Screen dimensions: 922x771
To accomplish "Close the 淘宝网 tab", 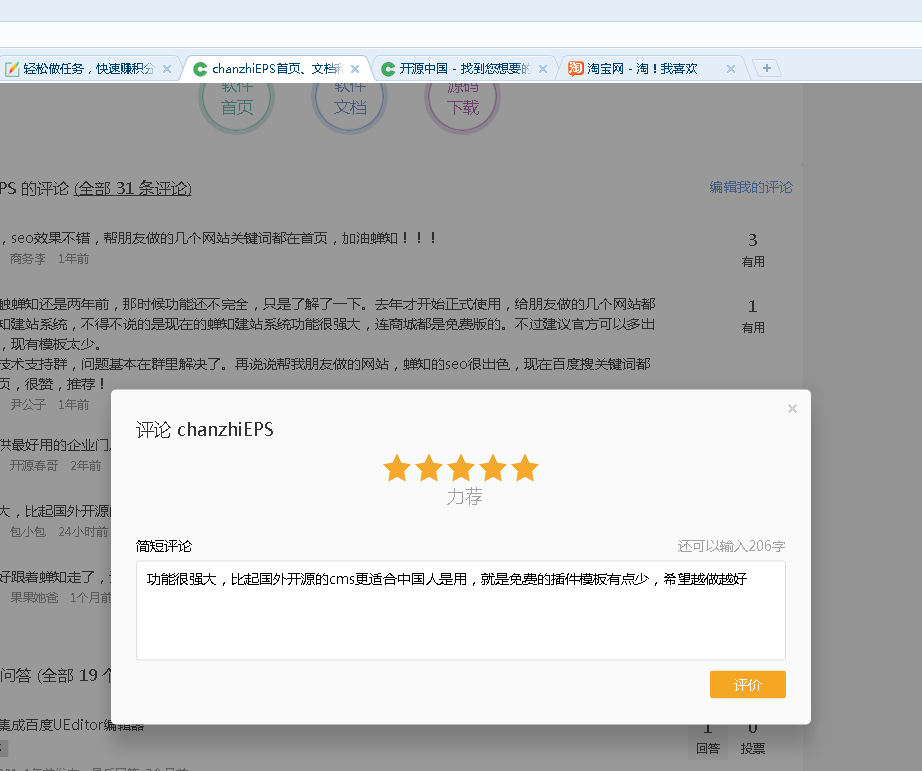I will (731, 69).
